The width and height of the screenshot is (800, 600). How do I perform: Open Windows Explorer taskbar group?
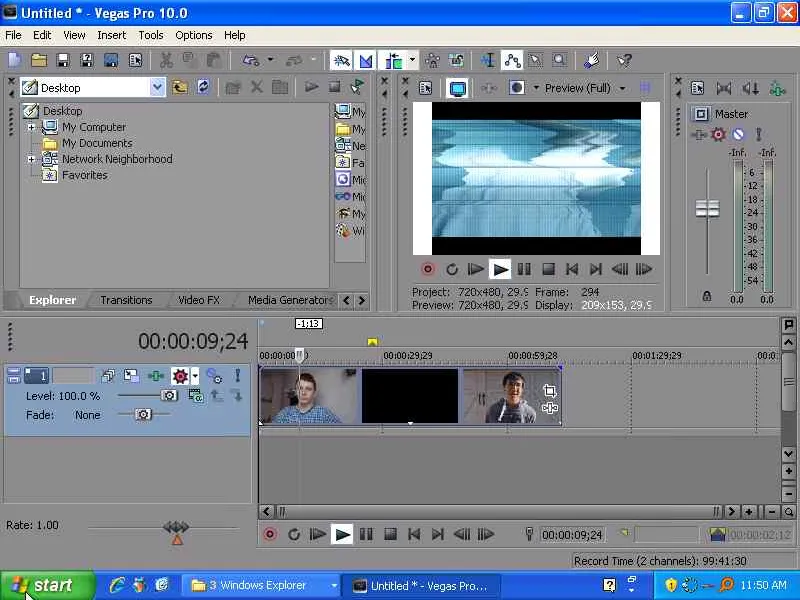(x=262, y=585)
